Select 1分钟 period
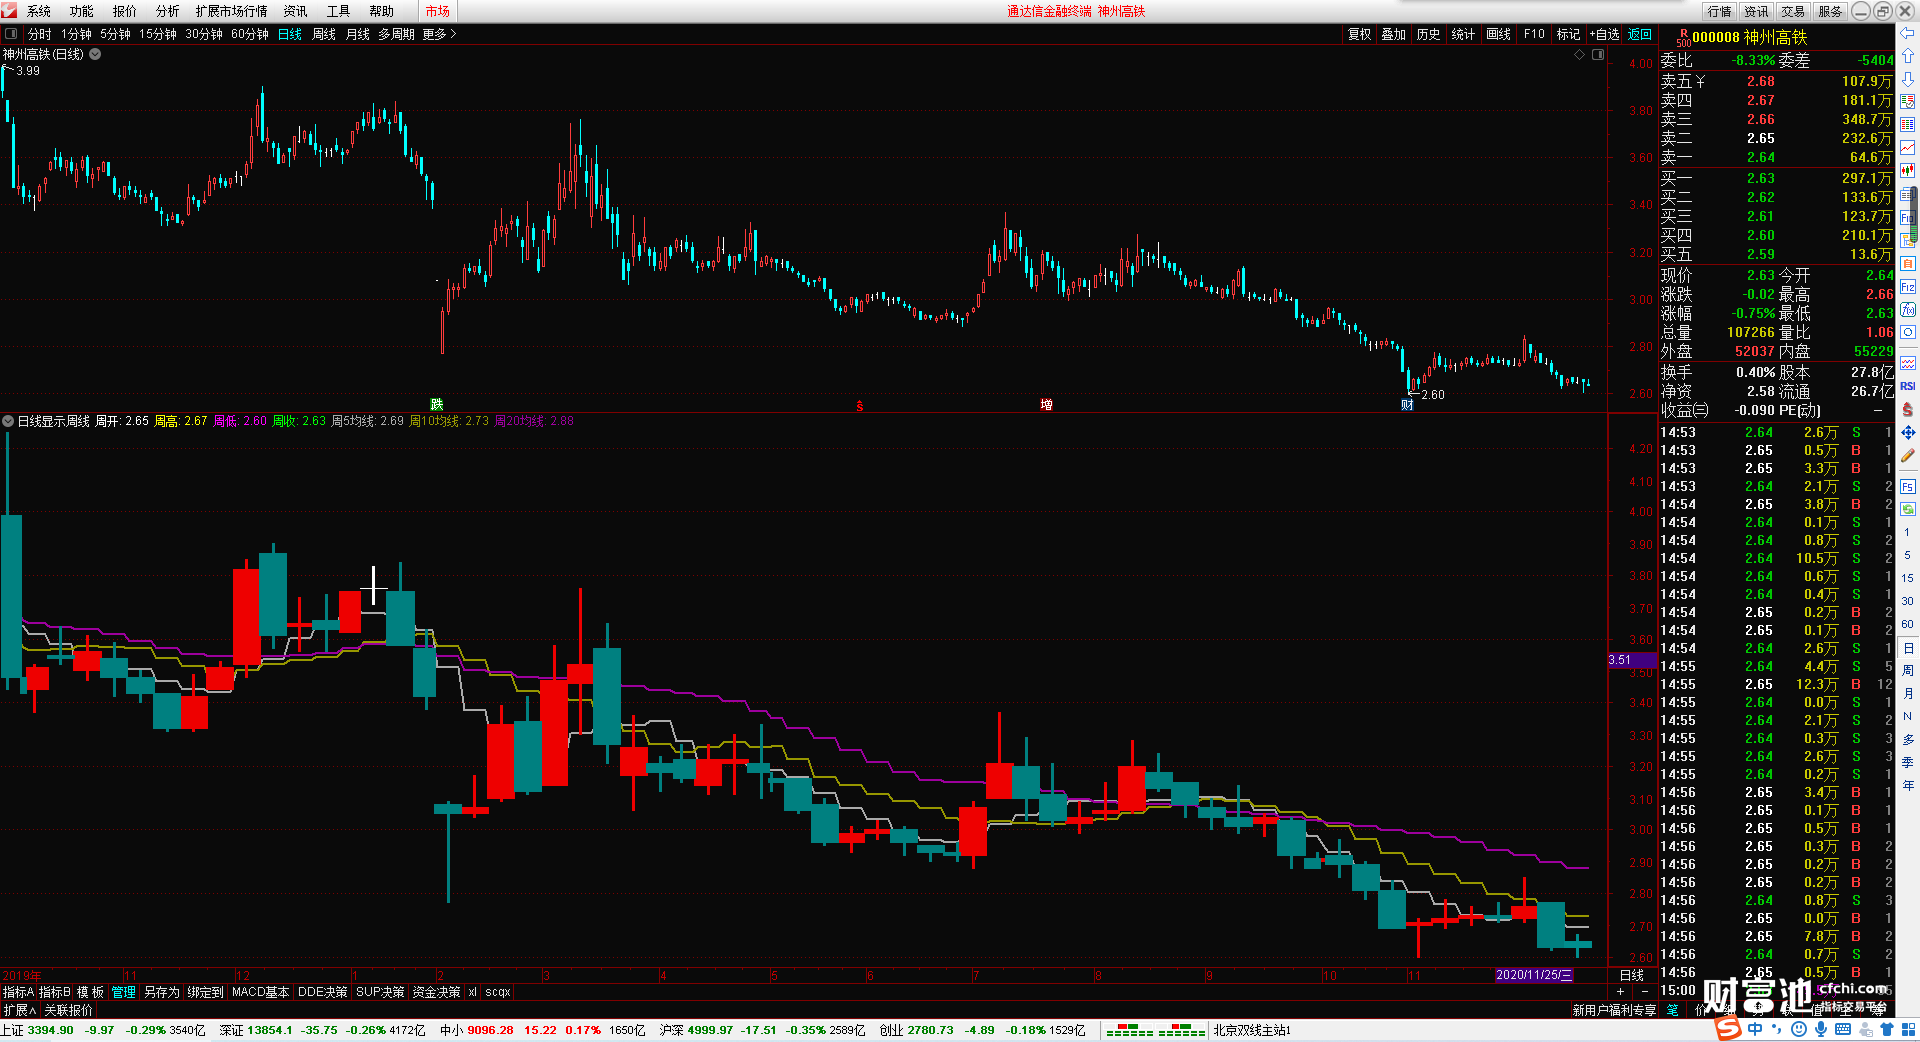 76,34
